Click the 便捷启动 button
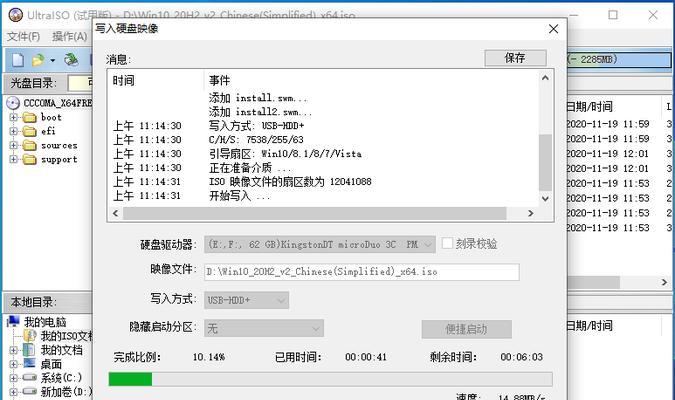 466,329
